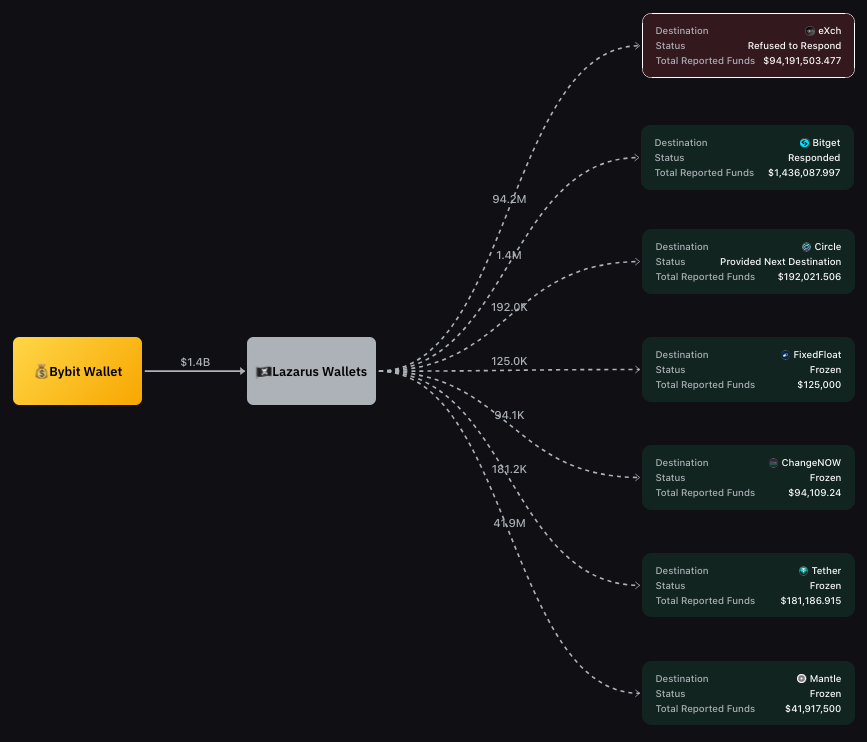Image resolution: width=867 pixels, height=742 pixels.
Task: Open the Mantle destination card
Action: tap(748, 693)
